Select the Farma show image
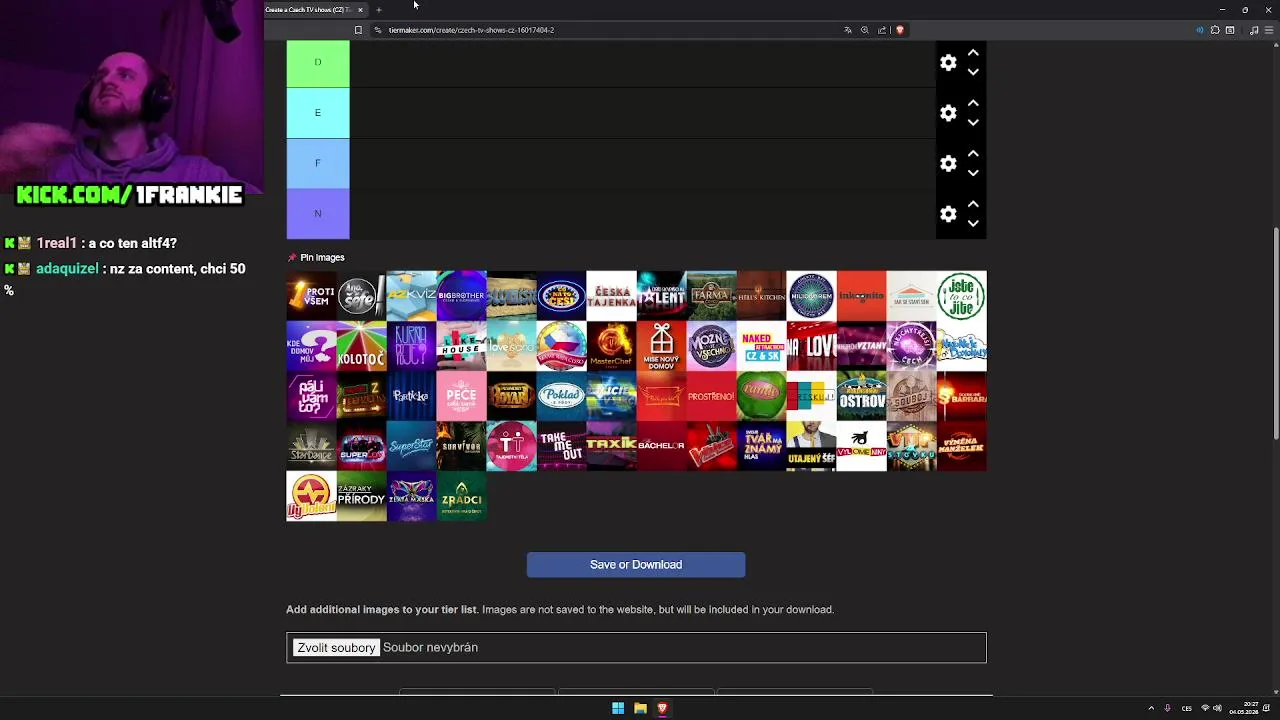 click(x=711, y=296)
